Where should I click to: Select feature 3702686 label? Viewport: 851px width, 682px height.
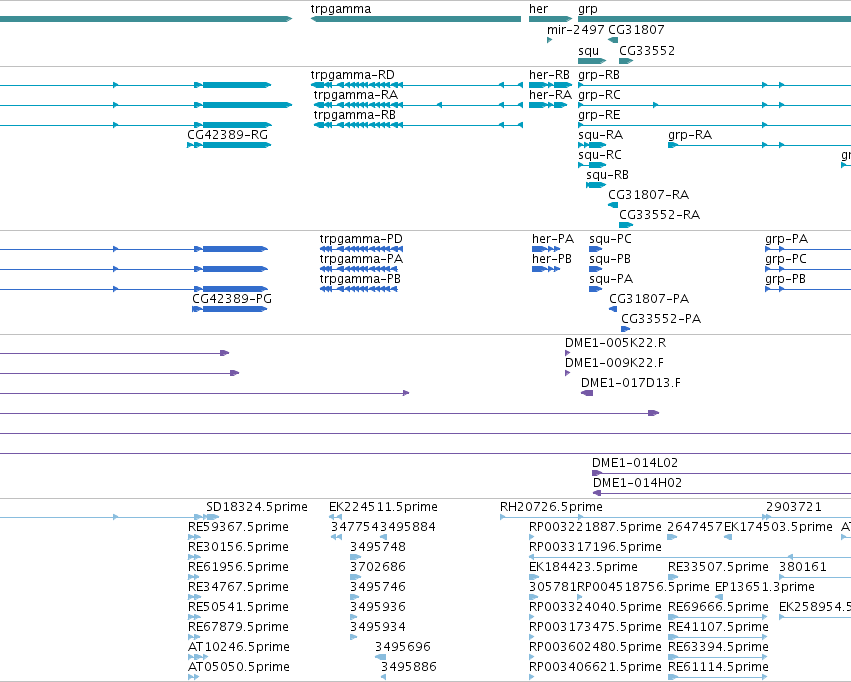pos(378,567)
